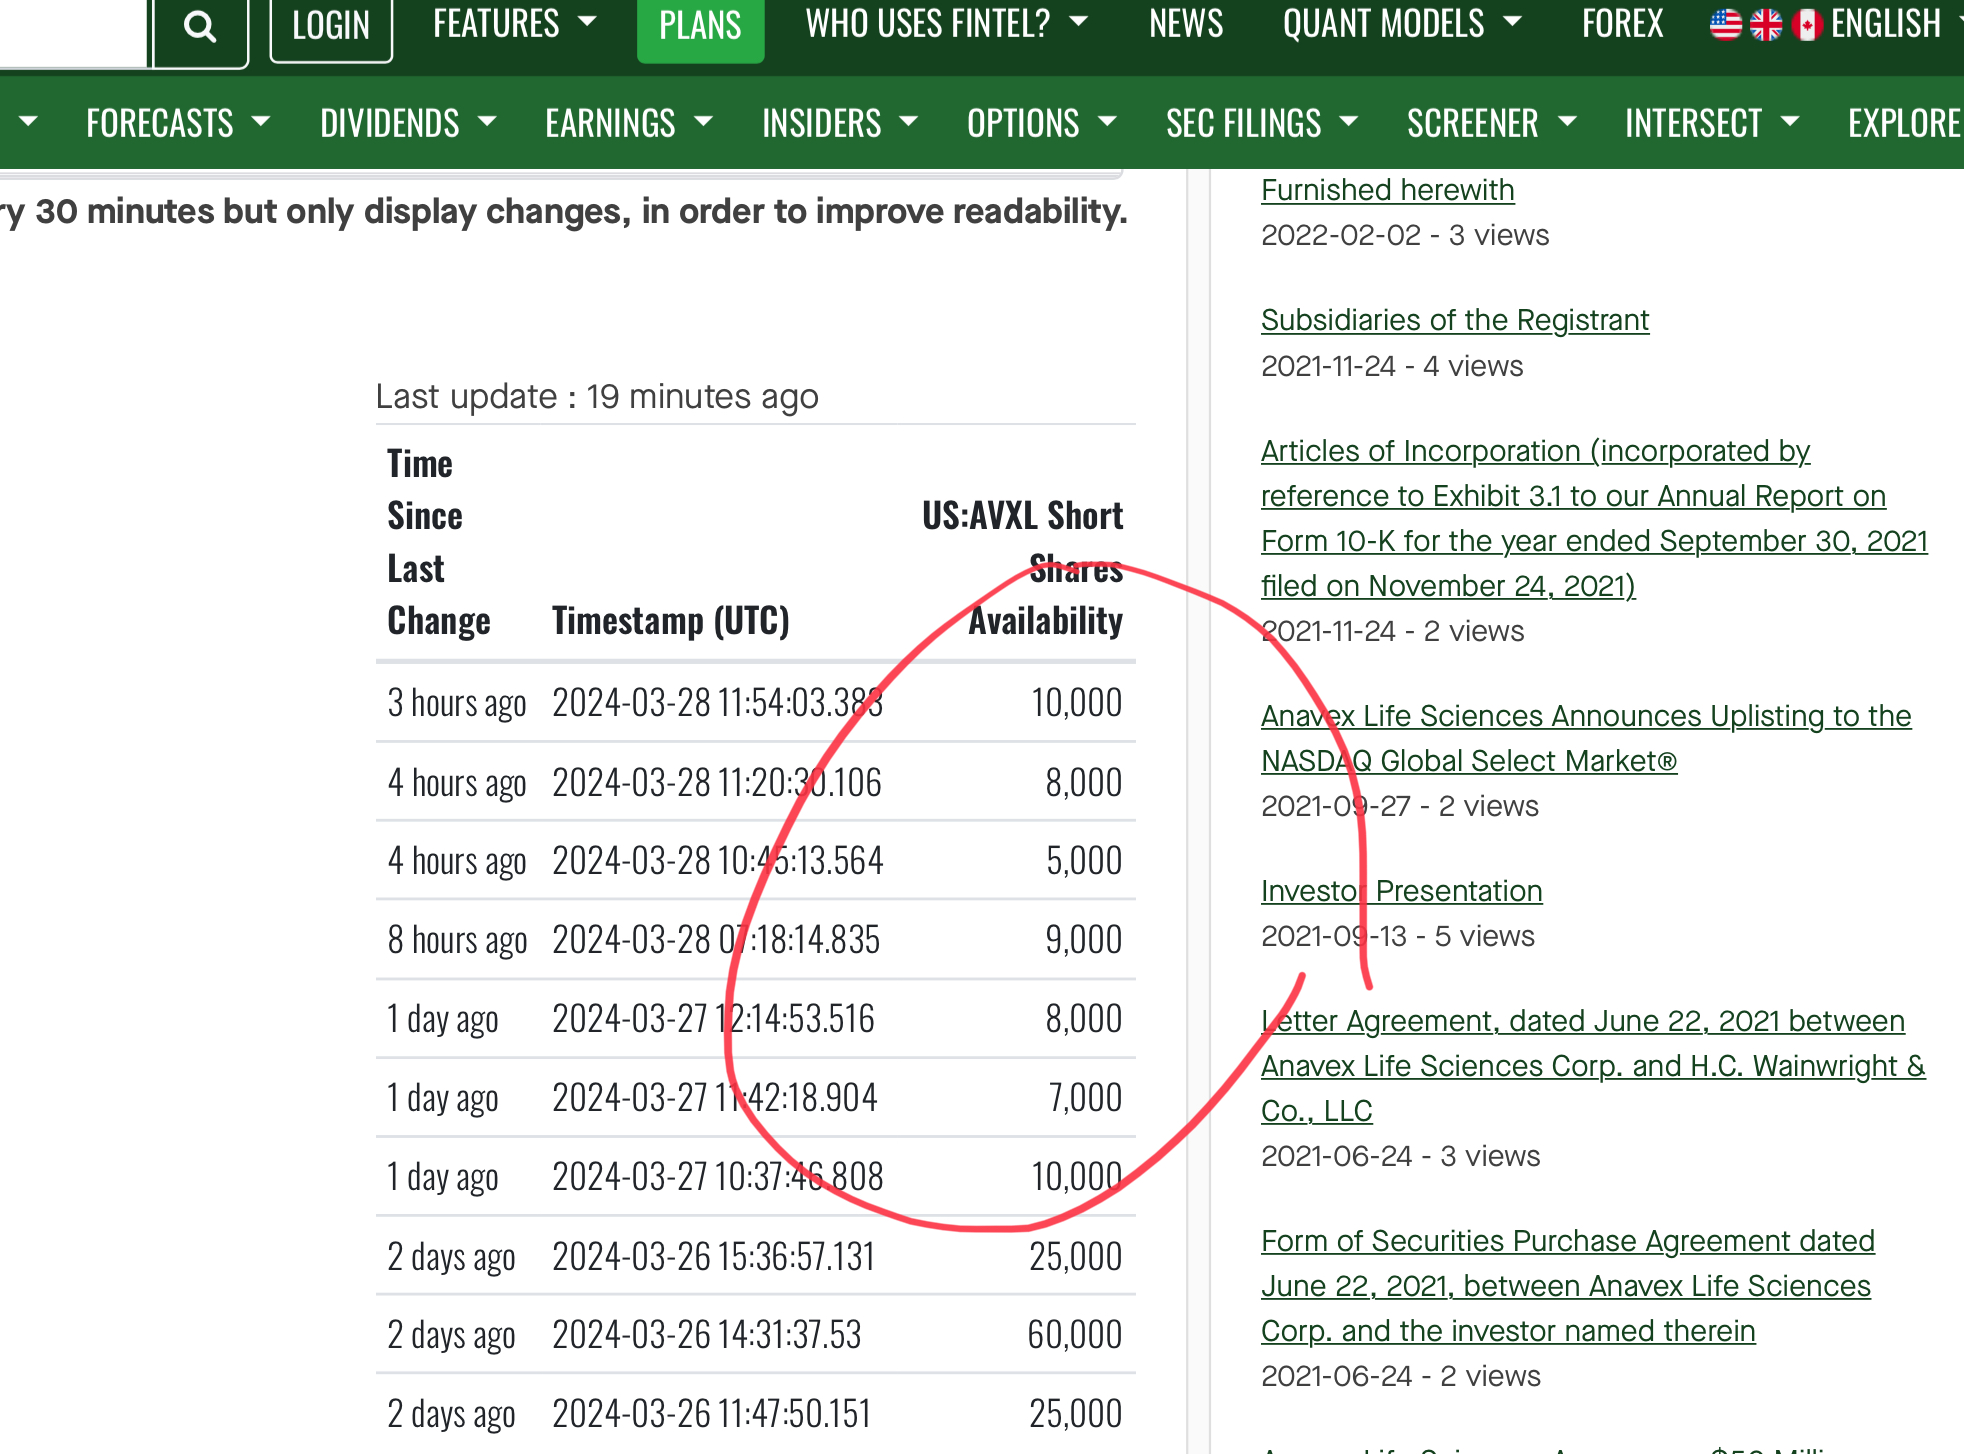The height and width of the screenshot is (1454, 1964).
Task: Open the INTERSECT menu
Action: point(1712,123)
